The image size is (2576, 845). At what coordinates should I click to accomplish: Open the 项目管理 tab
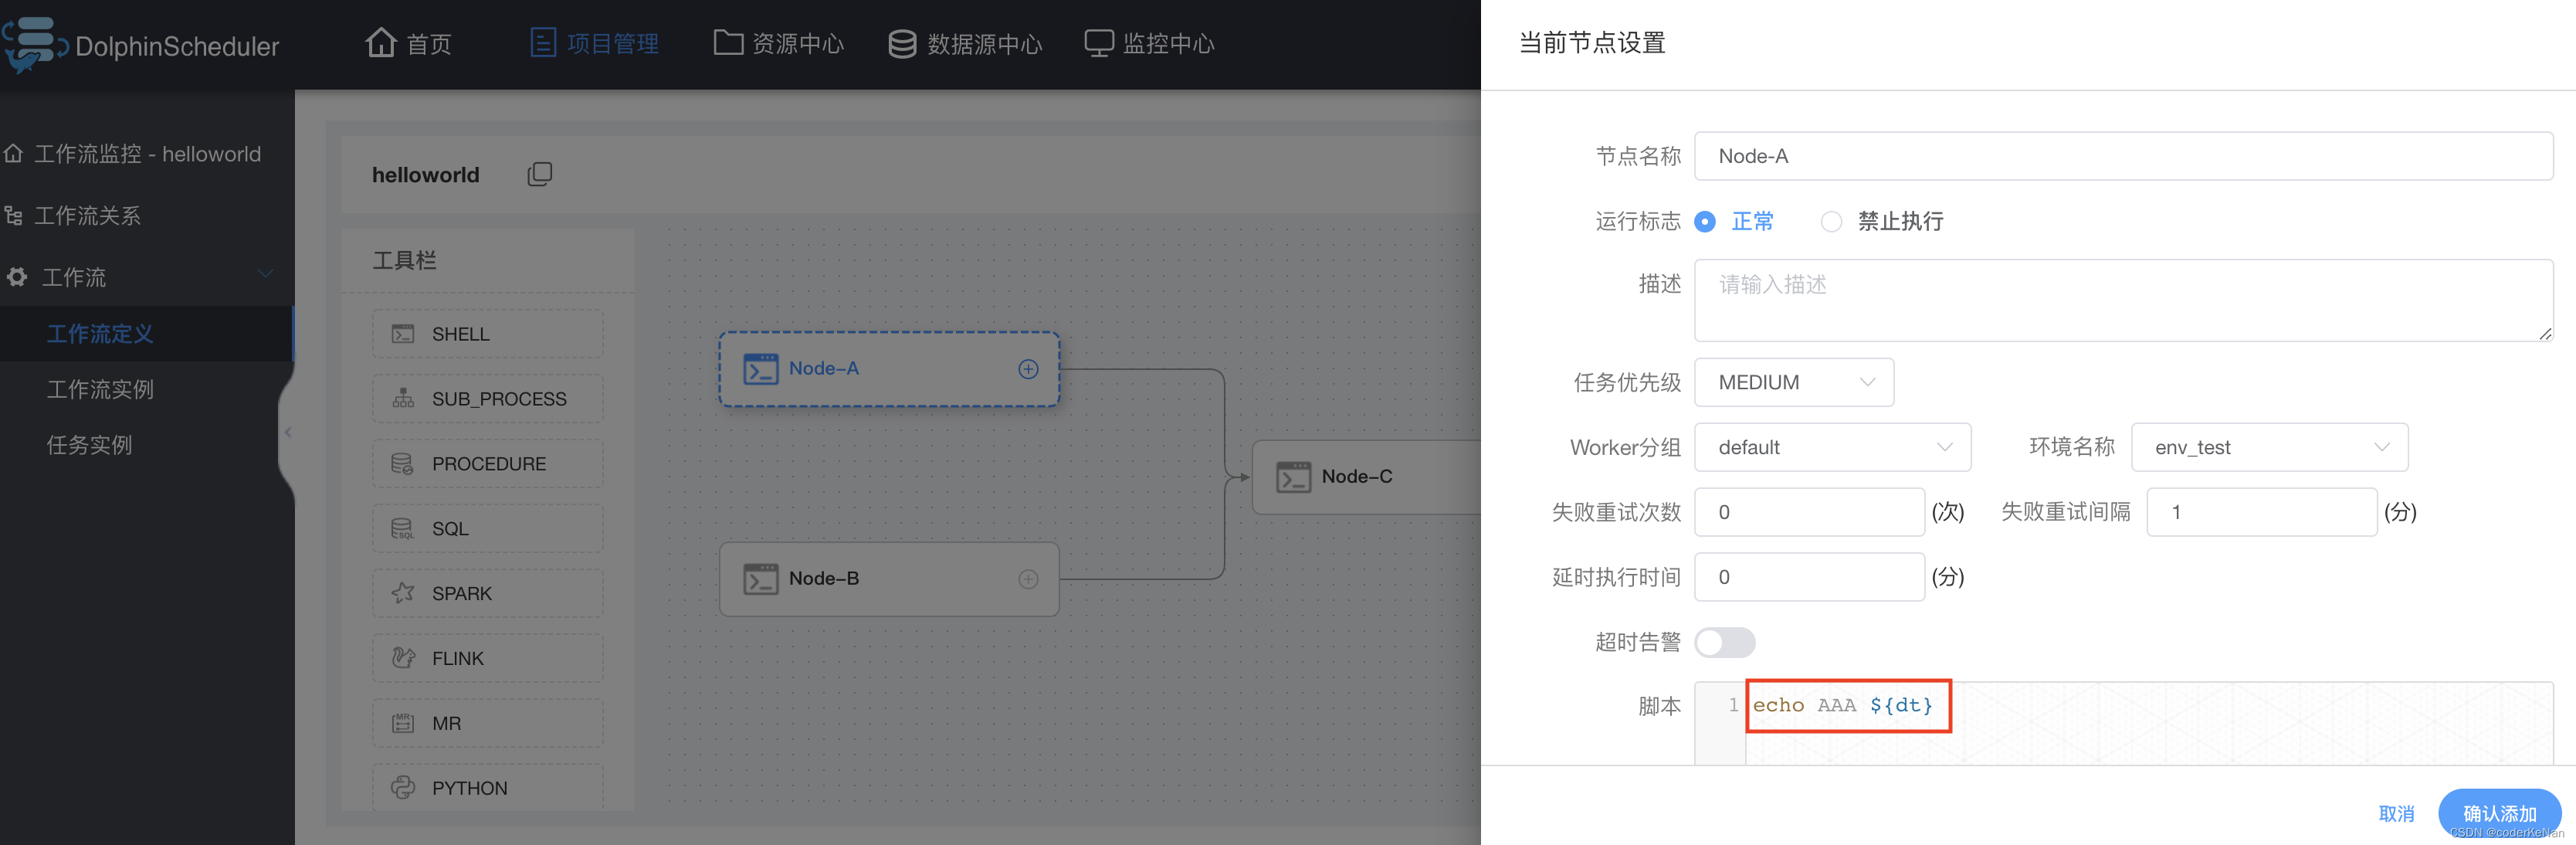pyautogui.click(x=594, y=43)
